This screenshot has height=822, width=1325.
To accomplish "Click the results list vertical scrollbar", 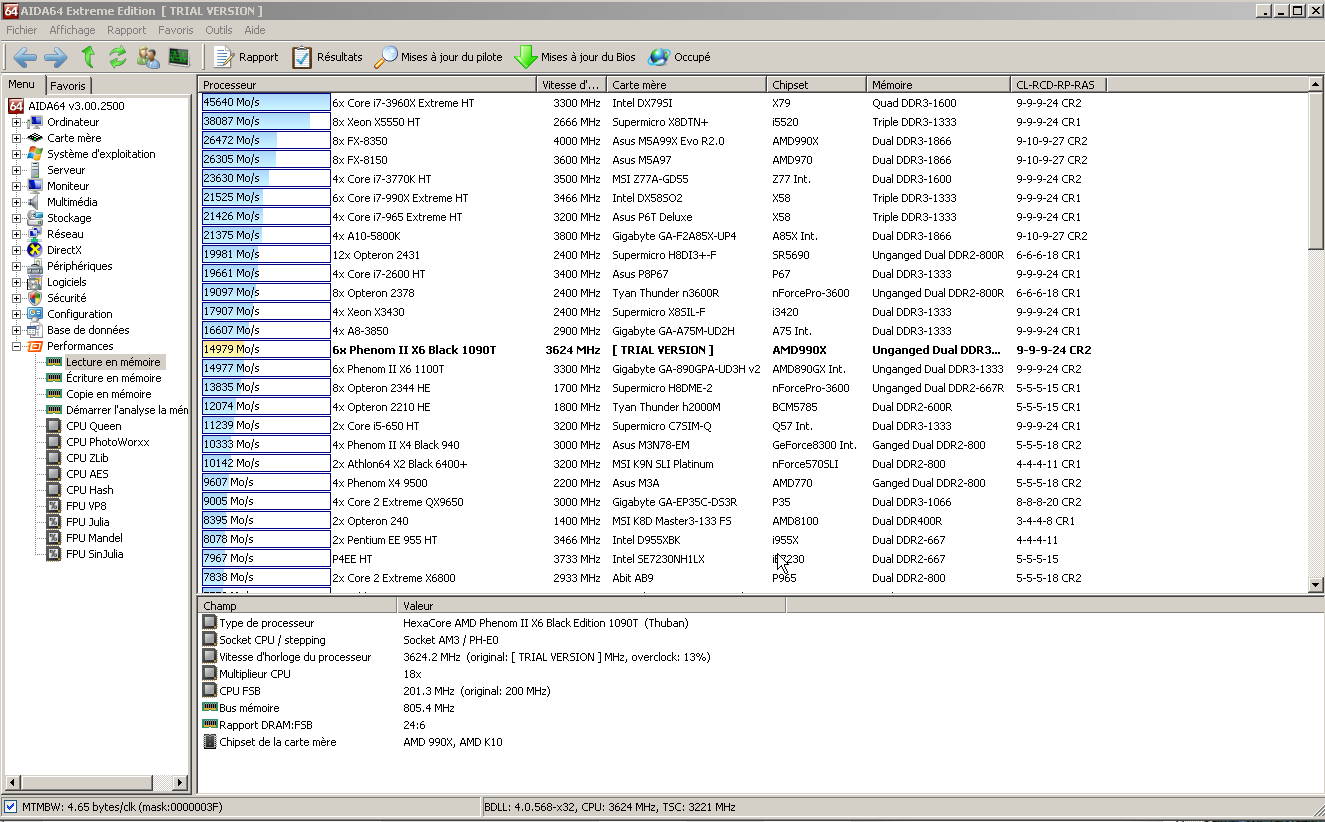I will click(x=1316, y=336).
